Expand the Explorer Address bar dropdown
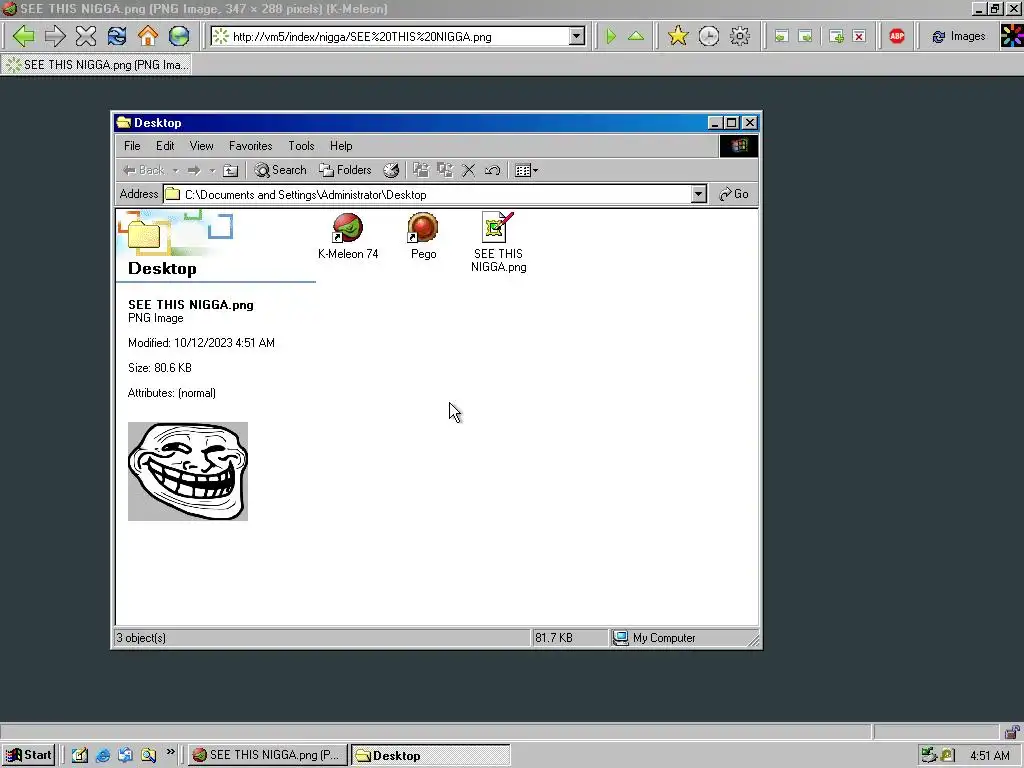This screenshot has width=1024, height=768. pos(698,195)
